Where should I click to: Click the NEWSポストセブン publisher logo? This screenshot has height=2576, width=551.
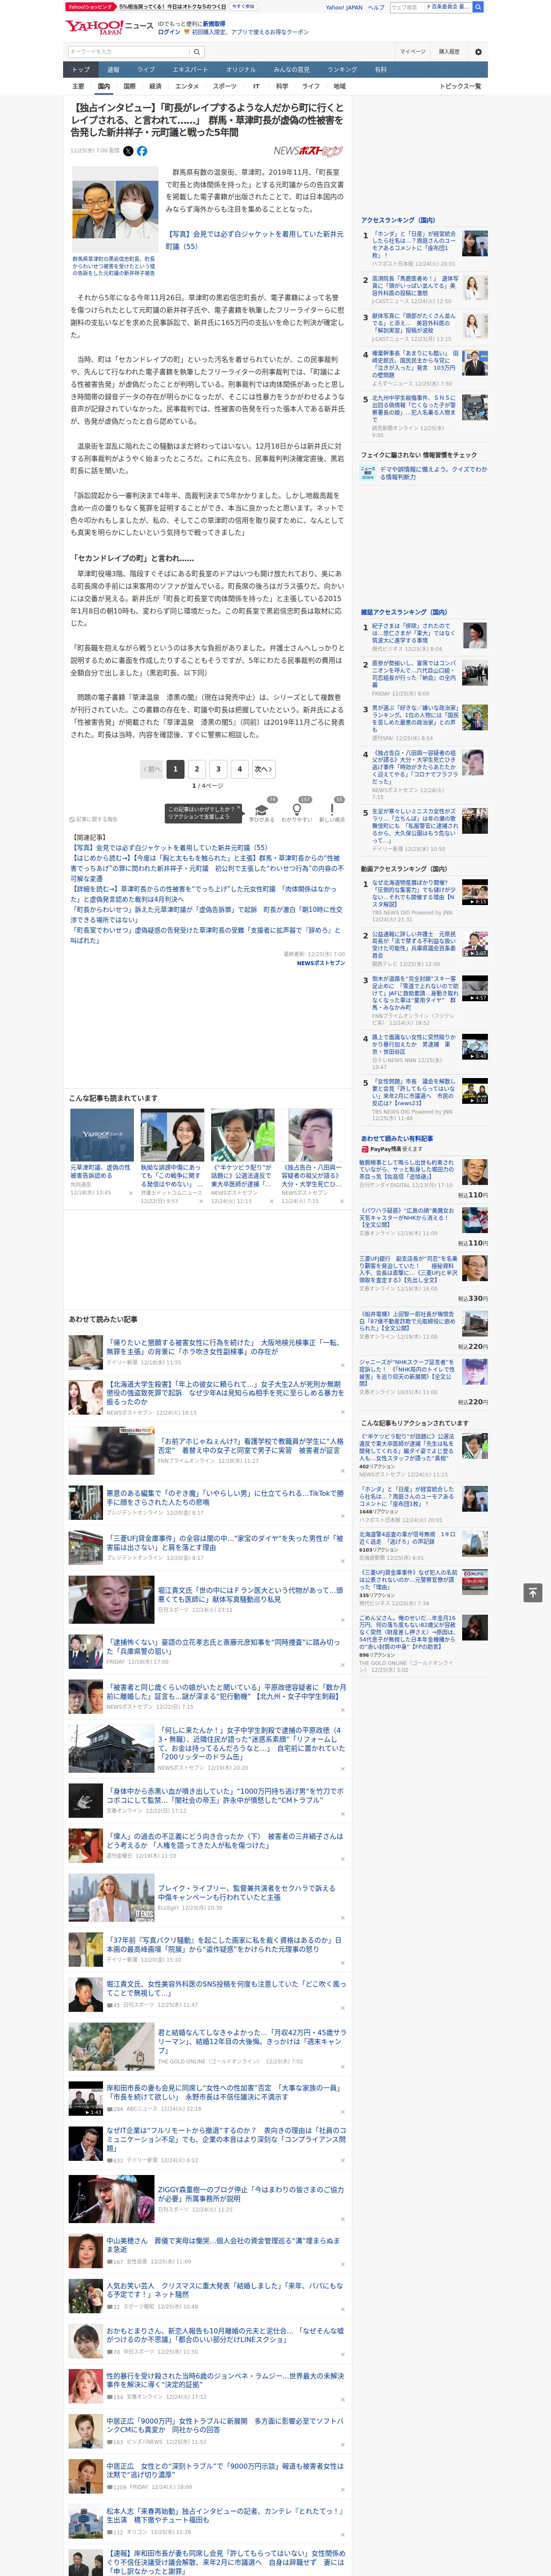(308, 151)
